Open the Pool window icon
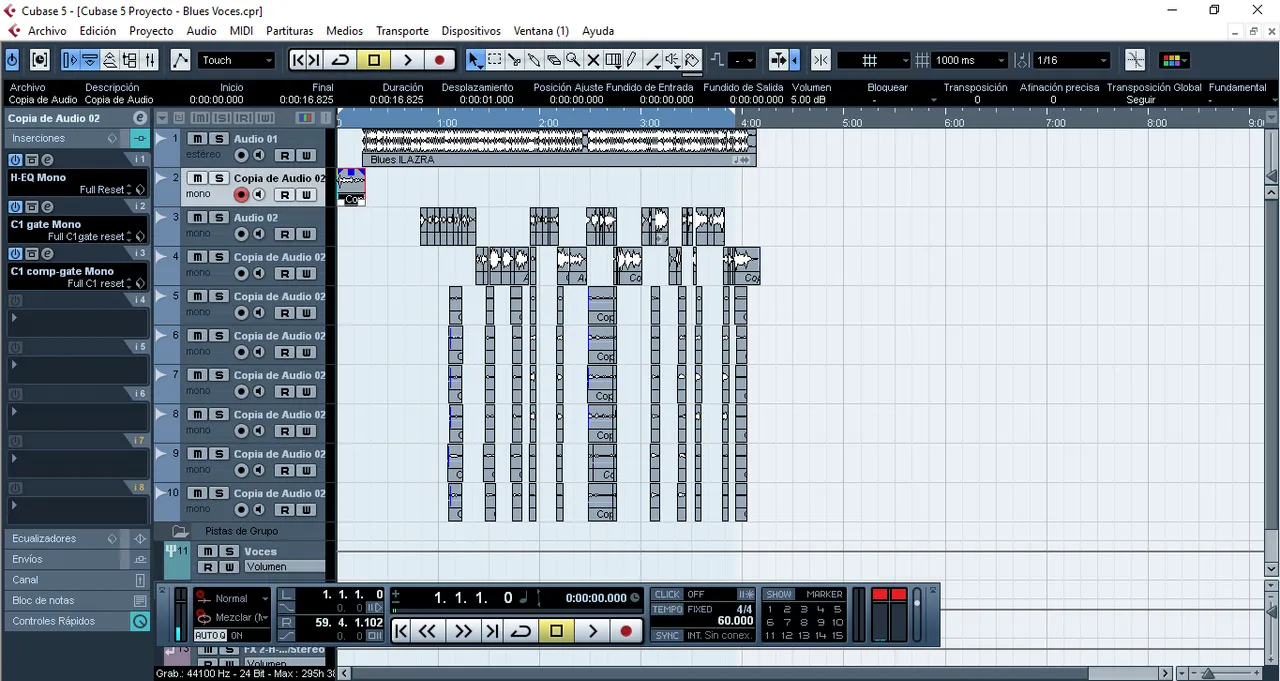1280x681 pixels. [130, 60]
